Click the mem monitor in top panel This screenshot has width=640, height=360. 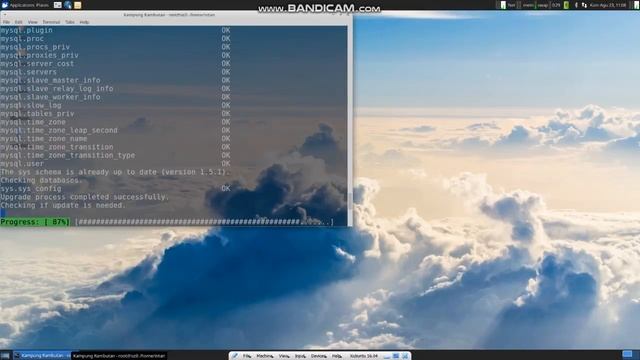point(528,5)
